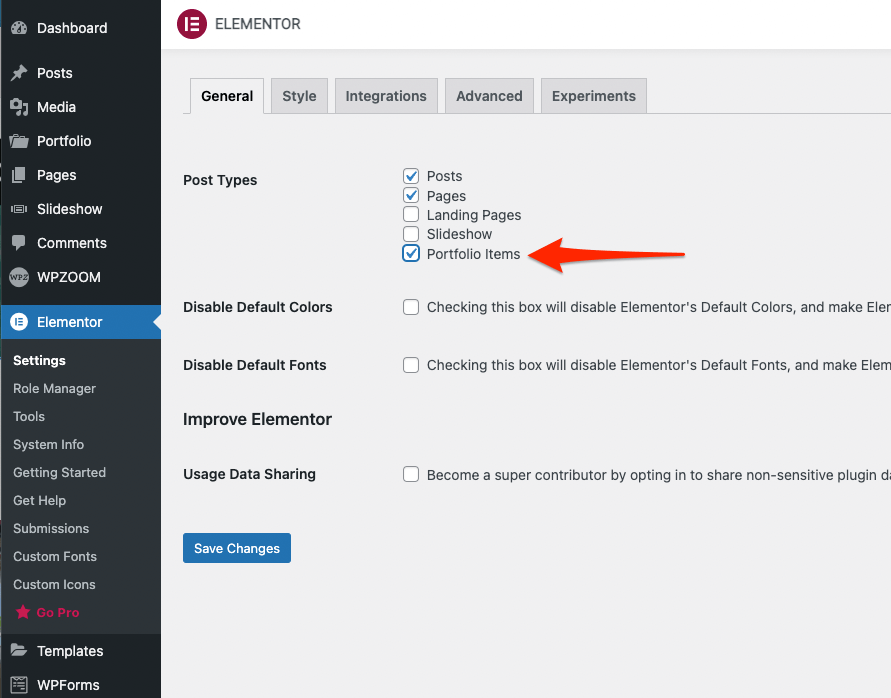This screenshot has width=891, height=698.
Task: Tick the Disable Default Colors checkbox
Action: (x=411, y=307)
